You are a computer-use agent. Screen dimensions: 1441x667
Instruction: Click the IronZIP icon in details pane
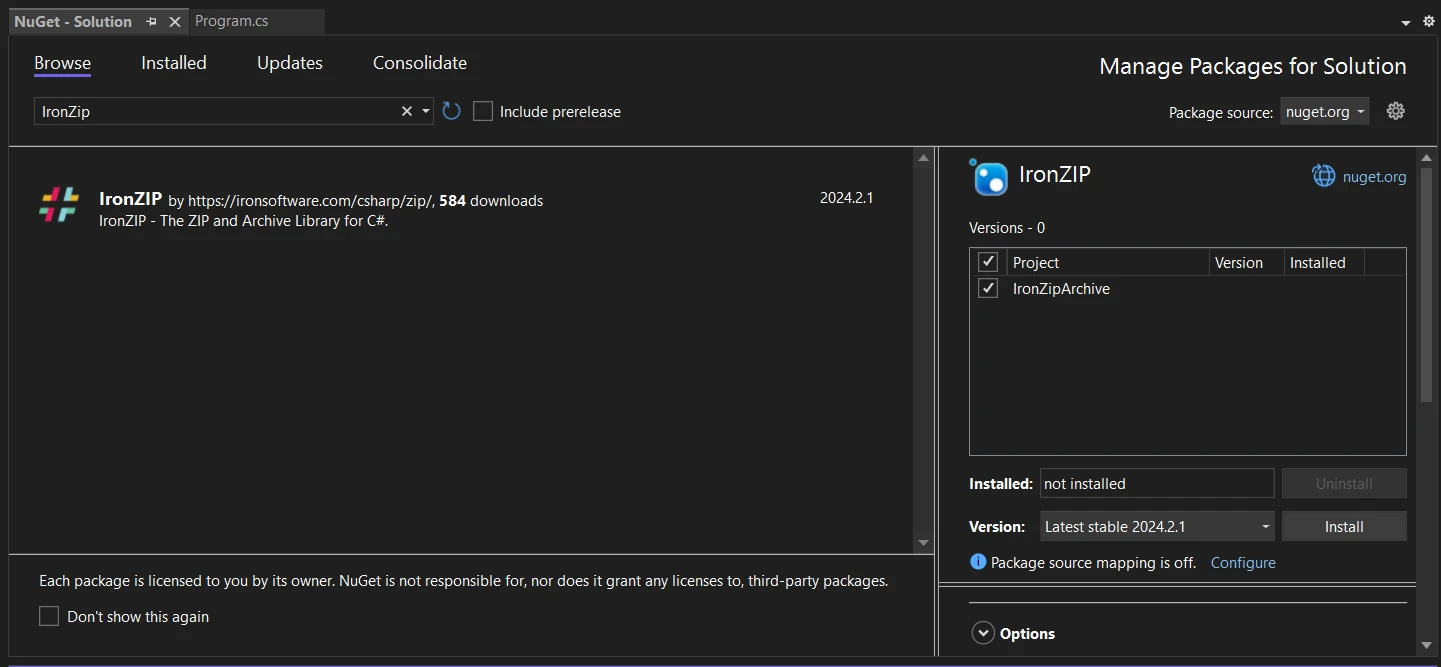point(990,177)
